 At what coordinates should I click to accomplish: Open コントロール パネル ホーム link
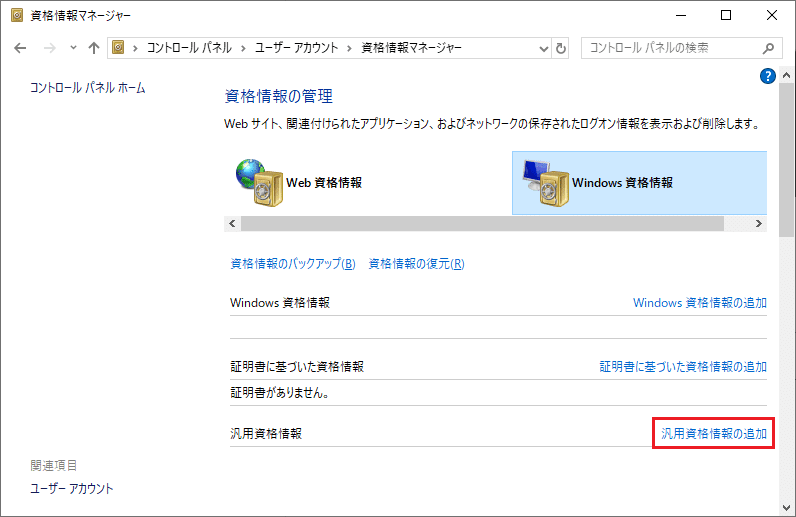87,88
